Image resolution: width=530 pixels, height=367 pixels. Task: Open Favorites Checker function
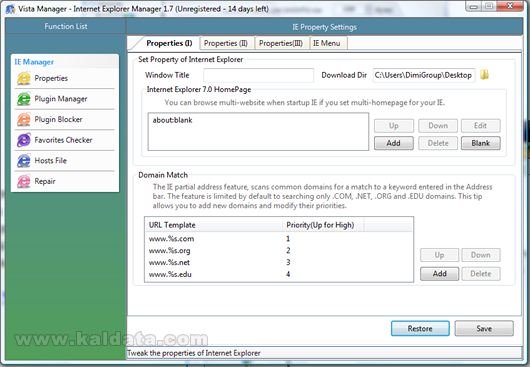pos(65,140)
